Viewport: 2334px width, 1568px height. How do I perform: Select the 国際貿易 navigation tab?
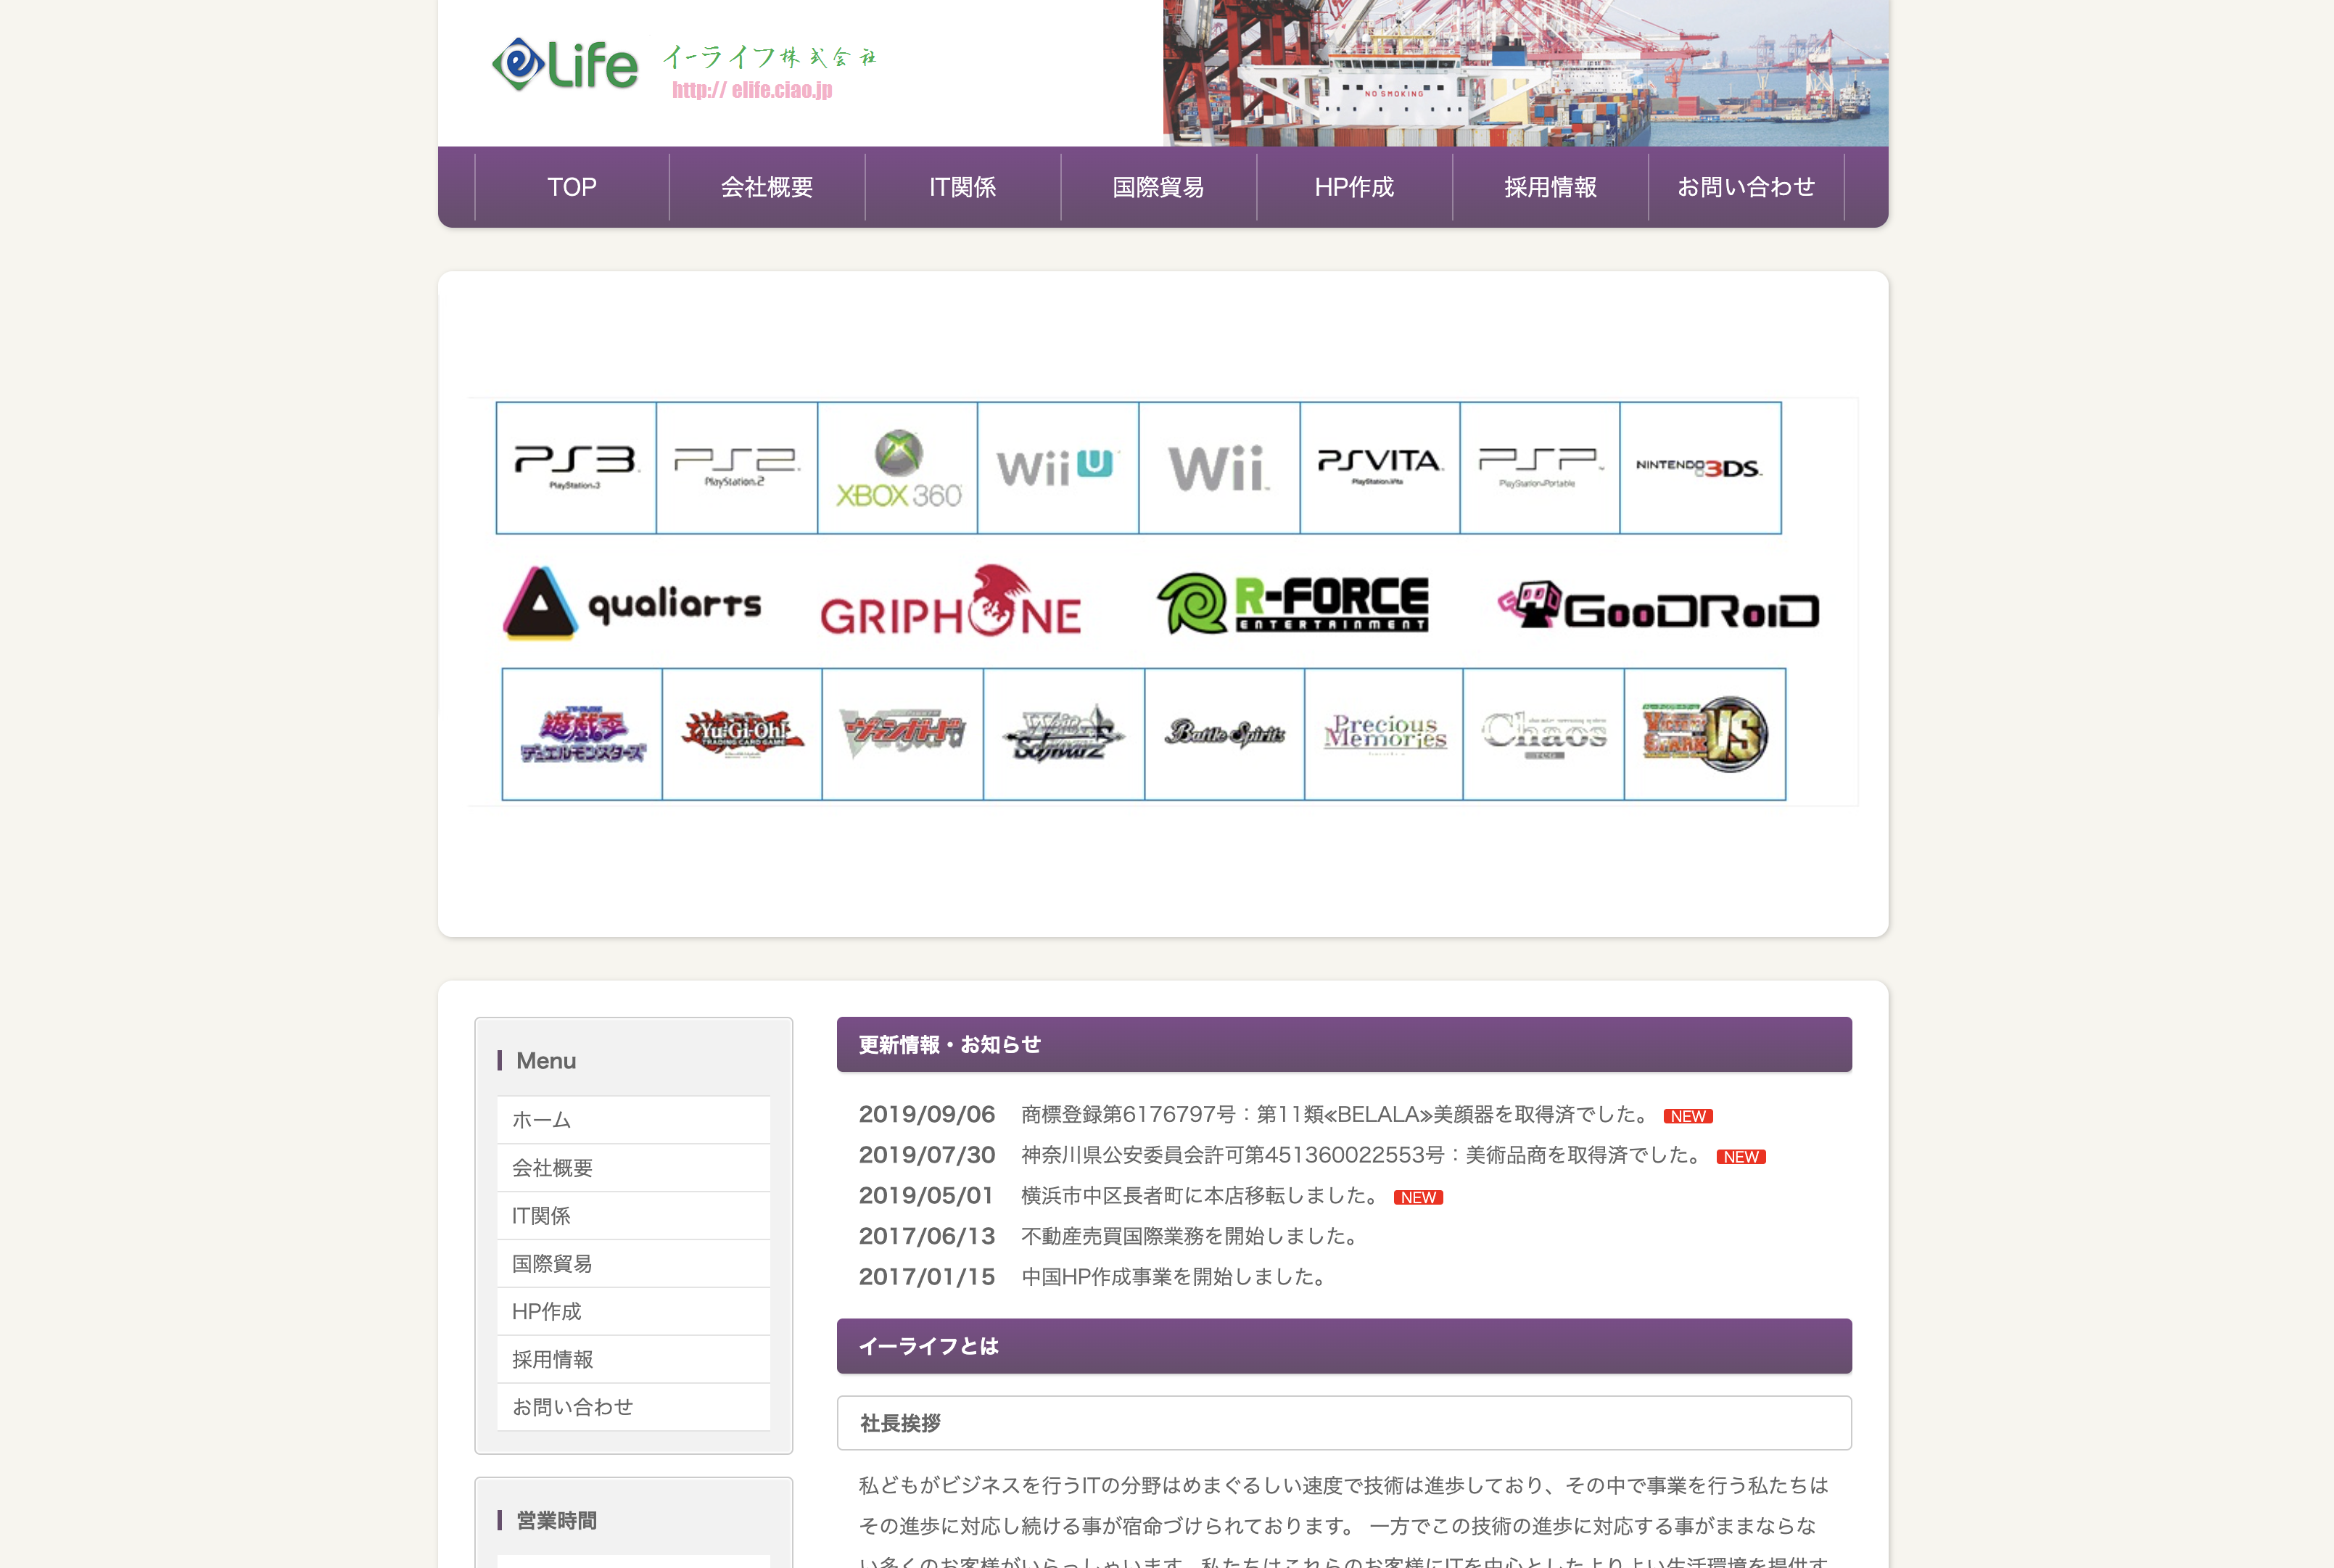(1158, 187)
